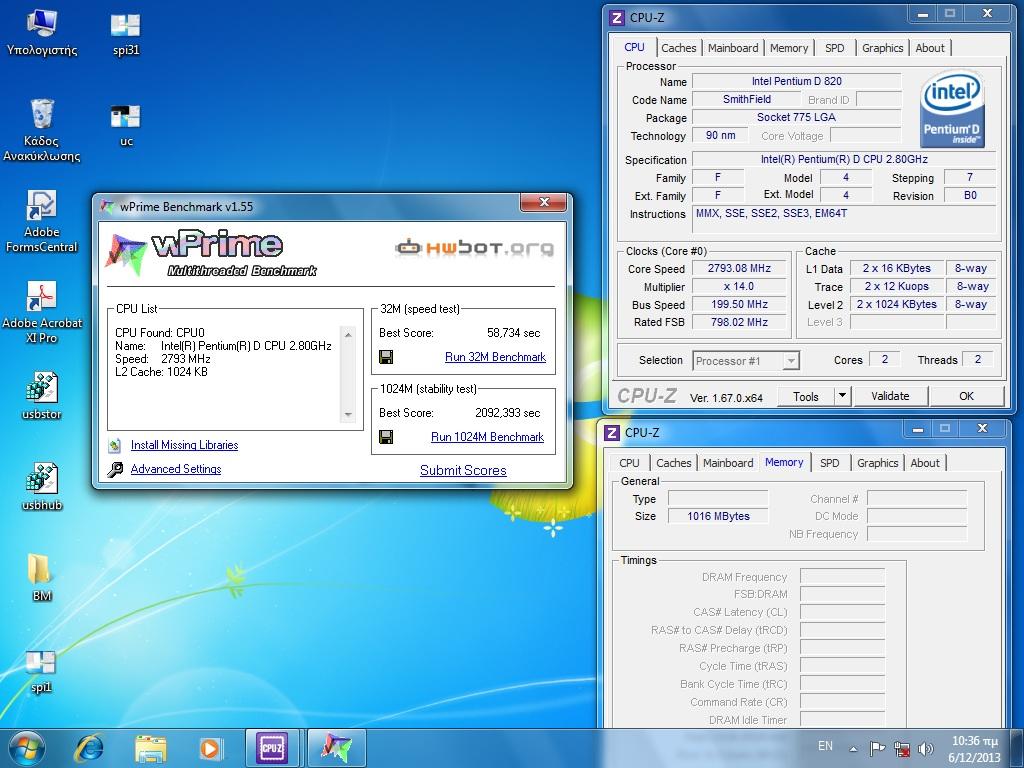The image size is (1024, 768).
Task: Click the Code Name value SmithField
Action: coord(746,99)
